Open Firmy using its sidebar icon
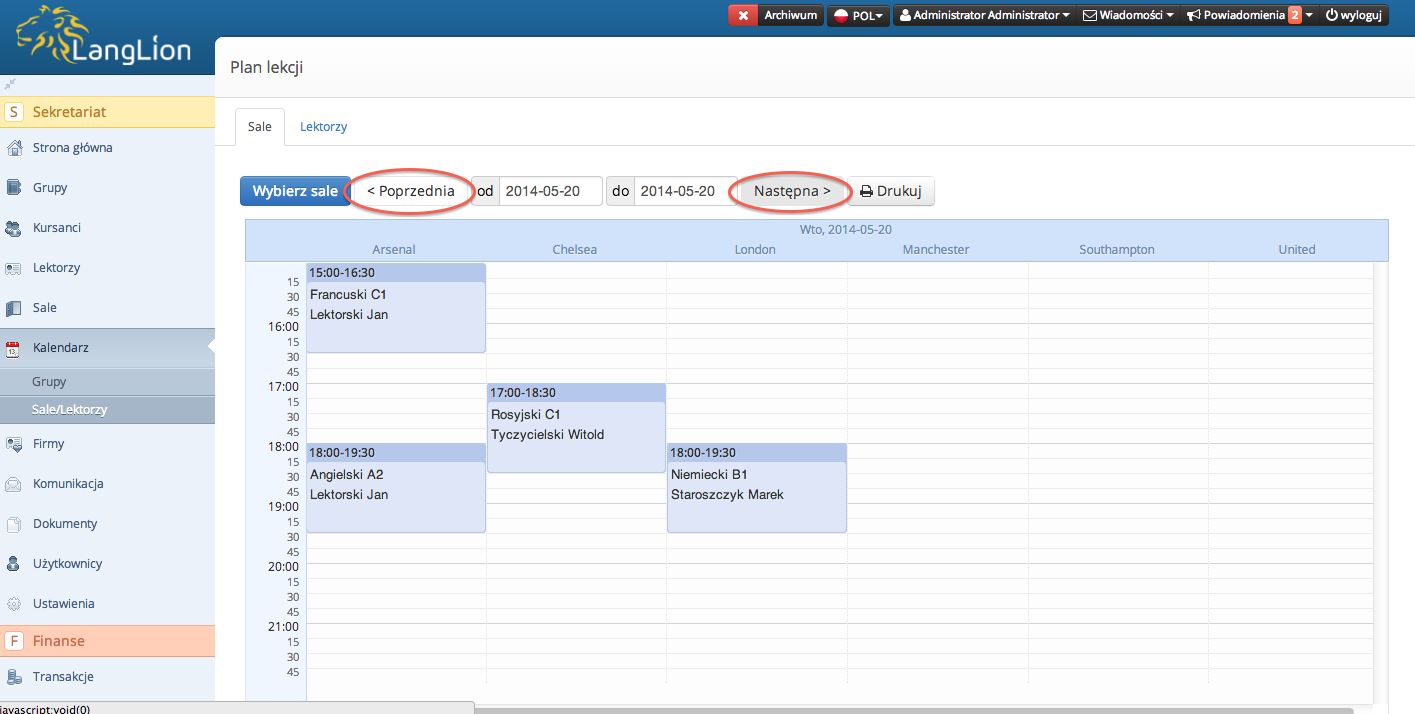 [14, 444]
